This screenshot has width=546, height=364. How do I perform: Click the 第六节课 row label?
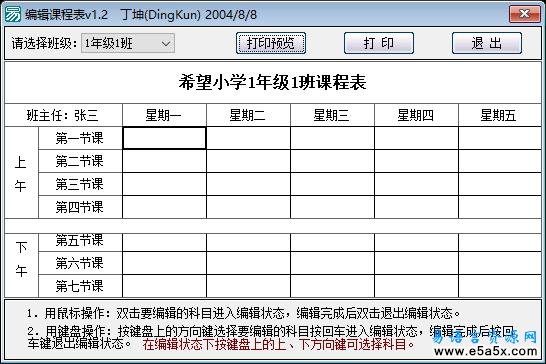click(x=80, y=263)
